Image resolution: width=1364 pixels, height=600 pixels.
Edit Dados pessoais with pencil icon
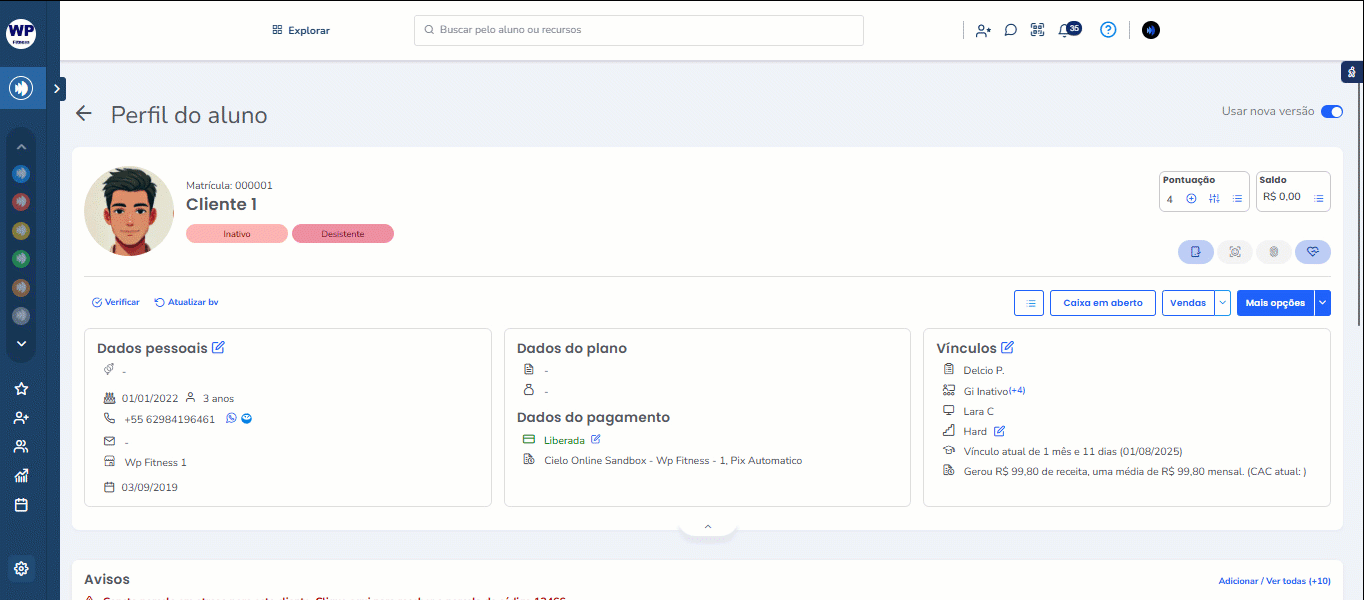tap(218, 348)
